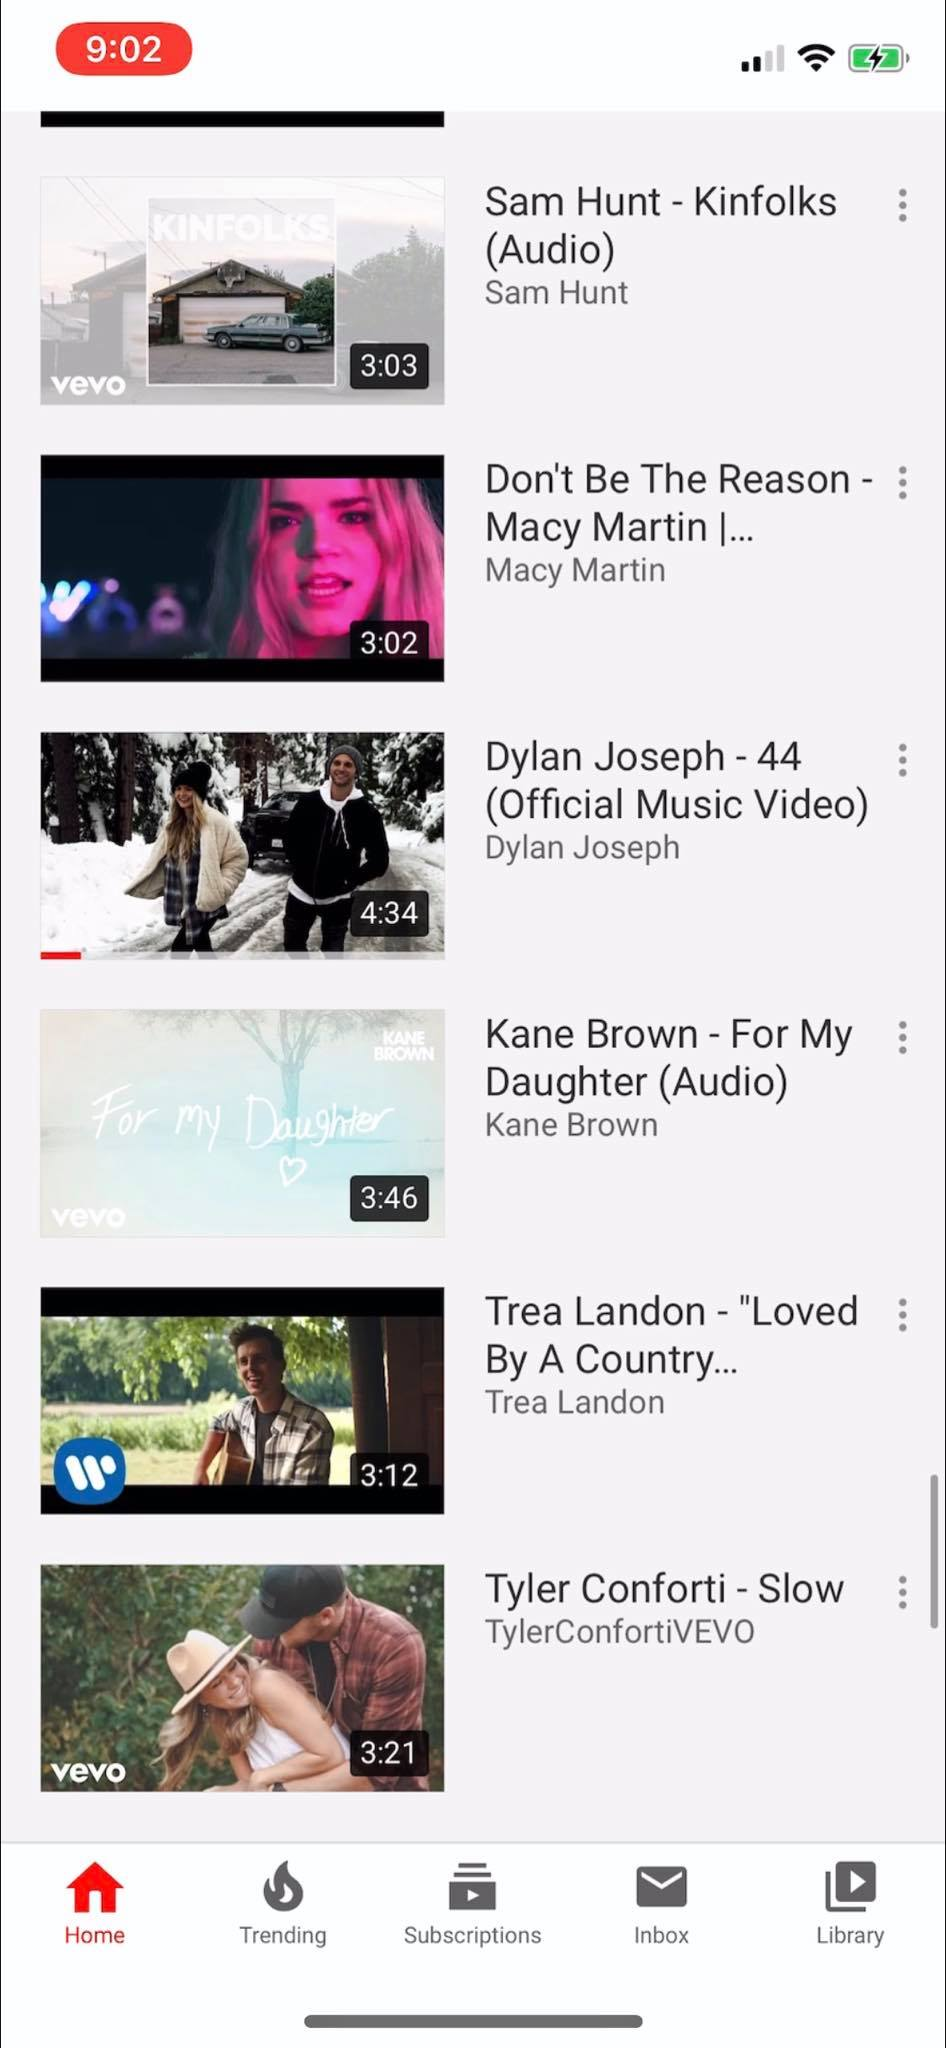The height and width of the screenshot is (2048, 946).
Task: Play the Macy Martin video thumbnail
Action: (x=242, y=568)
